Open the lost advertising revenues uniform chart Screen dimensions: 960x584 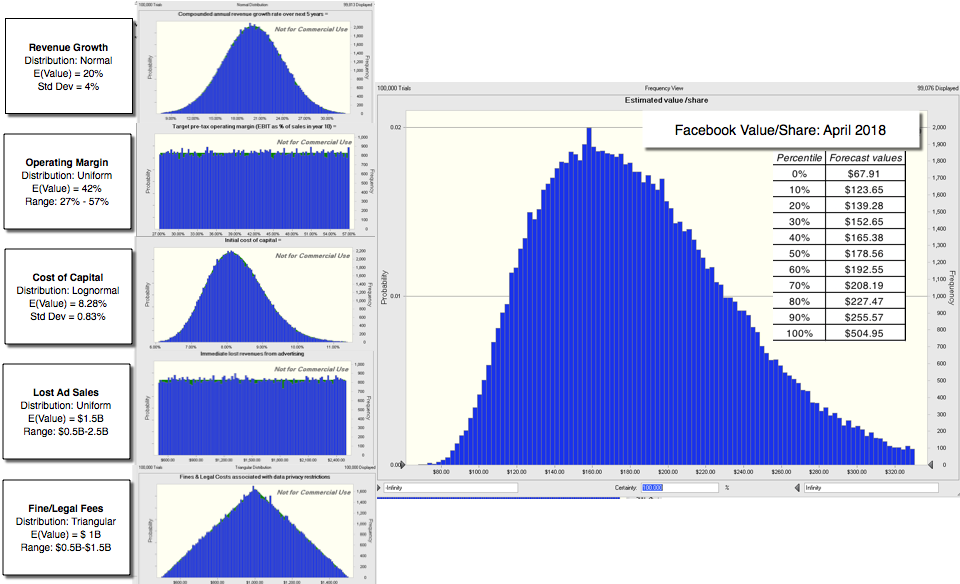[x=252, y=406]
